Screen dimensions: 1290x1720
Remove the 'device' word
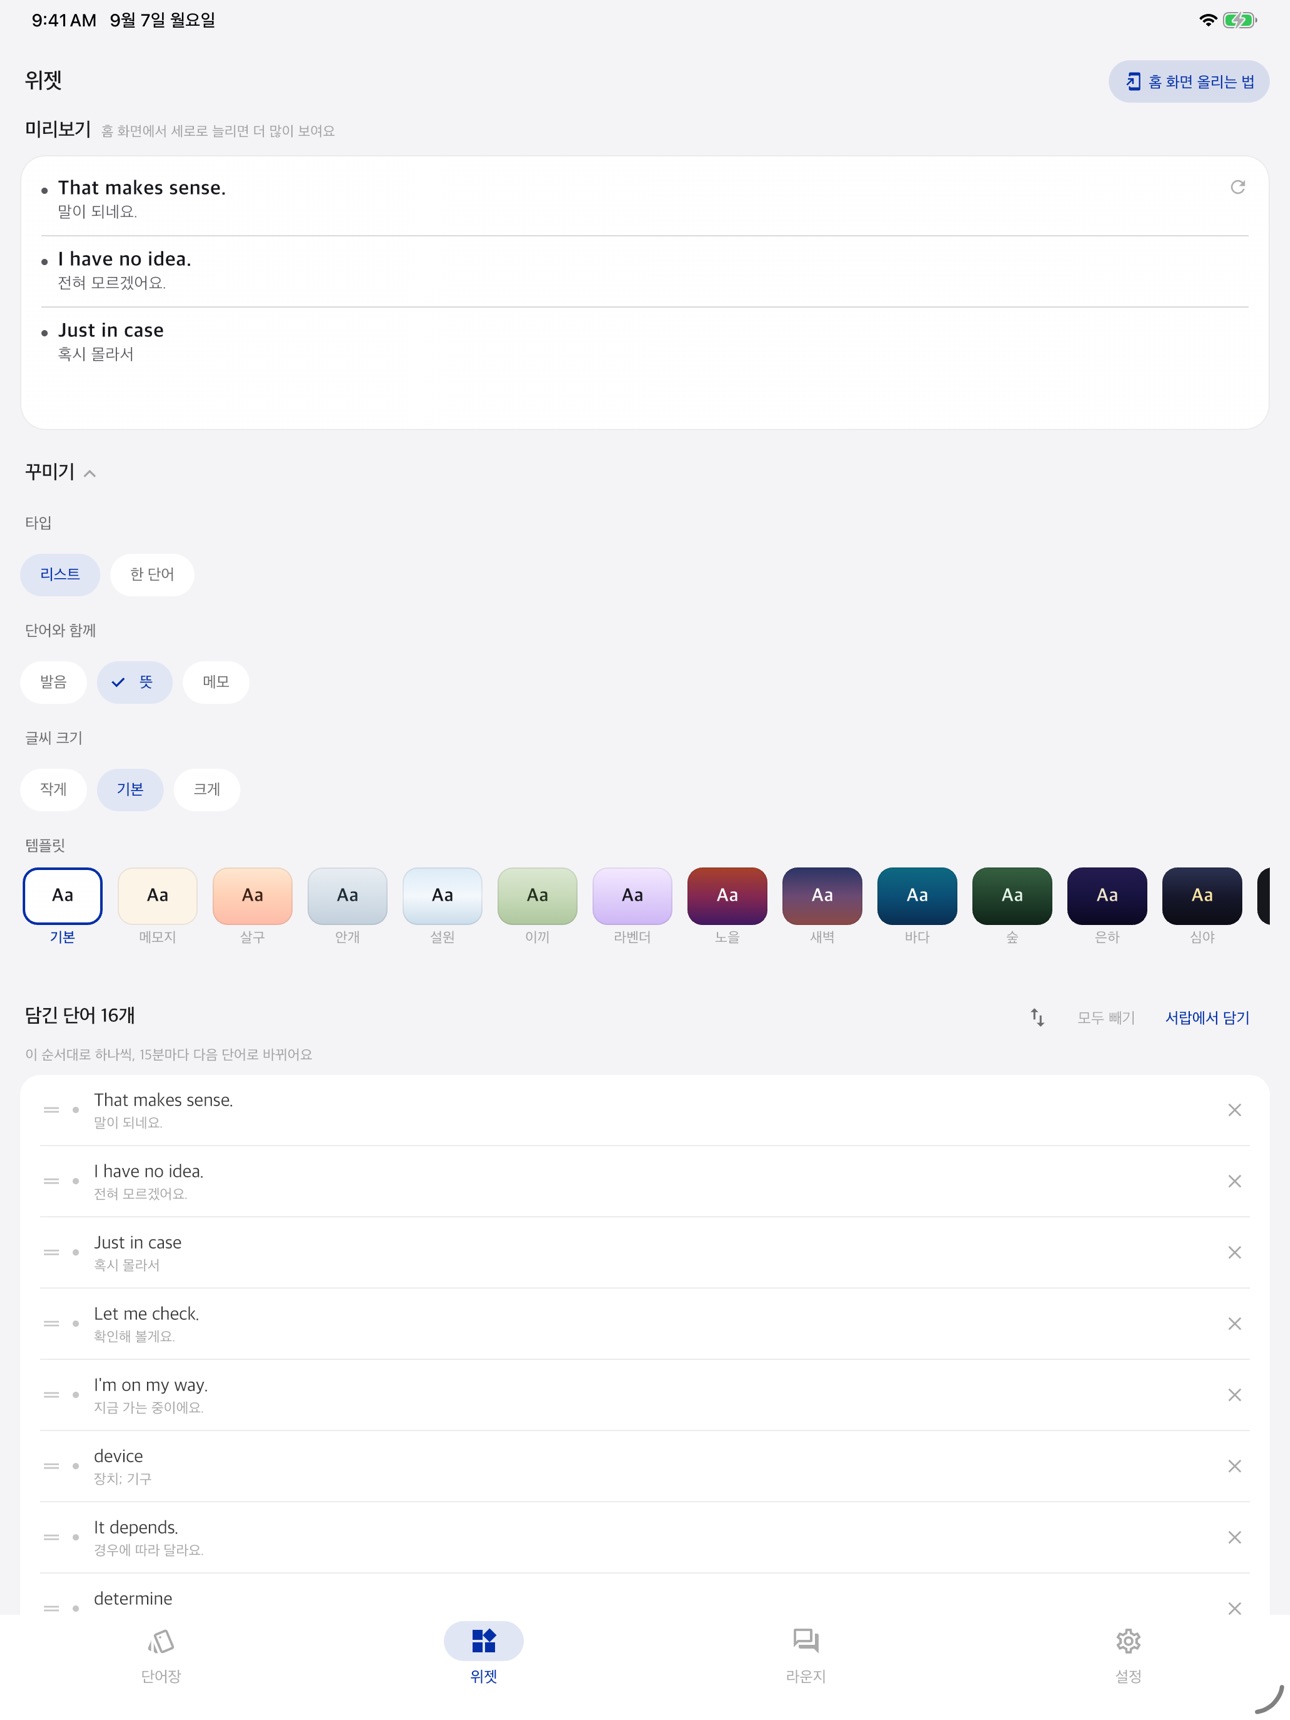[1234, 1466]
